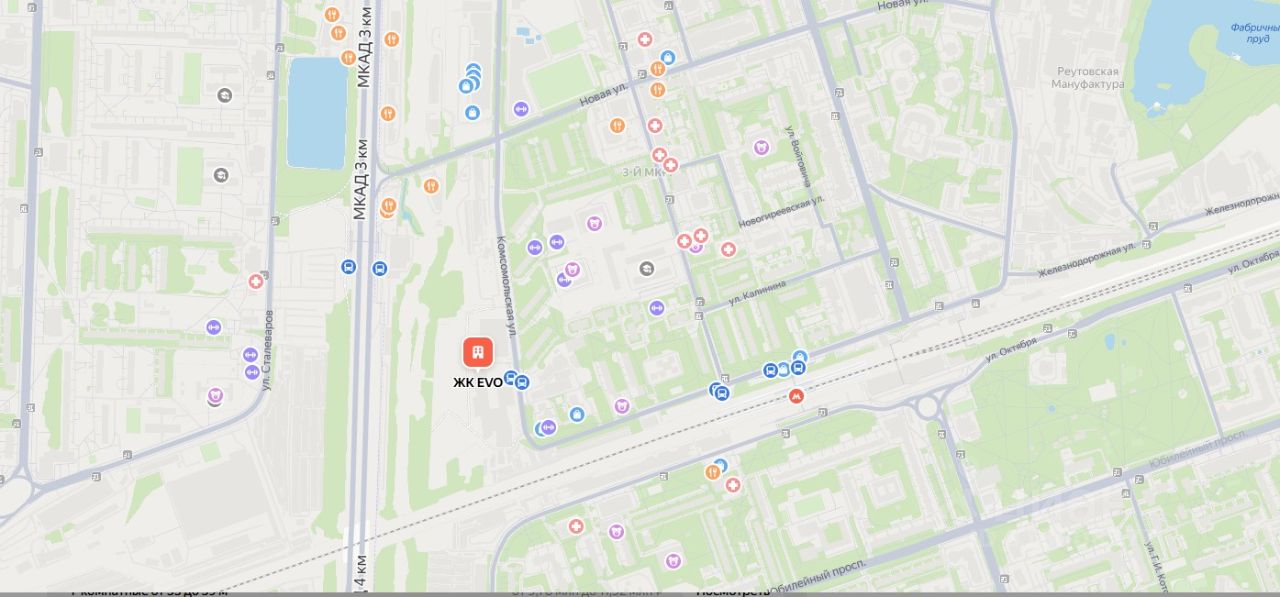The image size is (1280, 597).
Task: Select the red ЖК EVO building marker
Action: click(478, 352)
